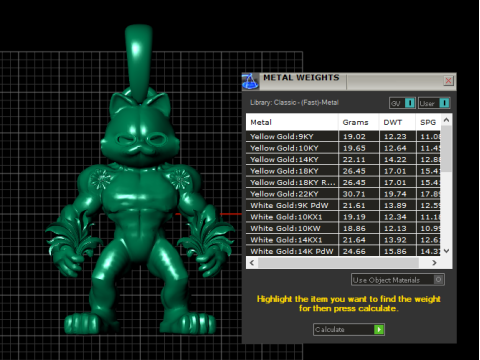Image resolution: width=480 pixels, height=360 pixels.
Task: Select the Yellow Gold:18KY R... row
Action: pos(343,182)
